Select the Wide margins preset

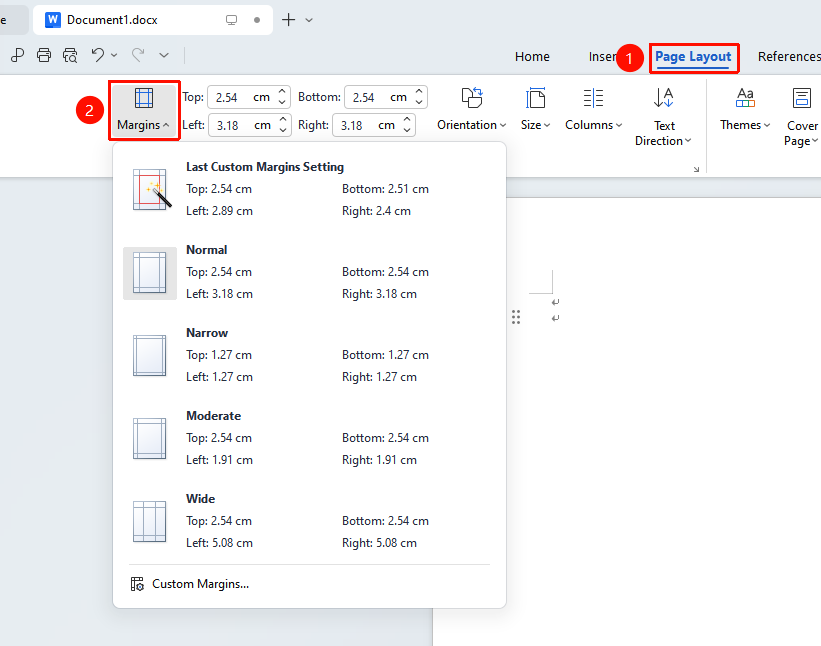tap(309, 521)
